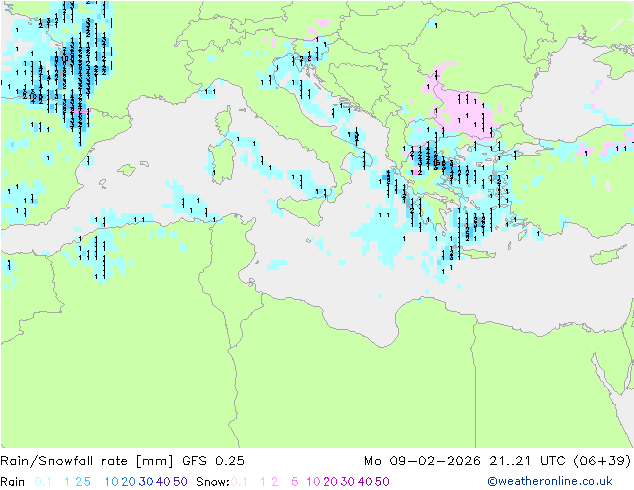Select the Rain 10 legend value
Viewport: 634px width, 490px height.
point(112,482)
